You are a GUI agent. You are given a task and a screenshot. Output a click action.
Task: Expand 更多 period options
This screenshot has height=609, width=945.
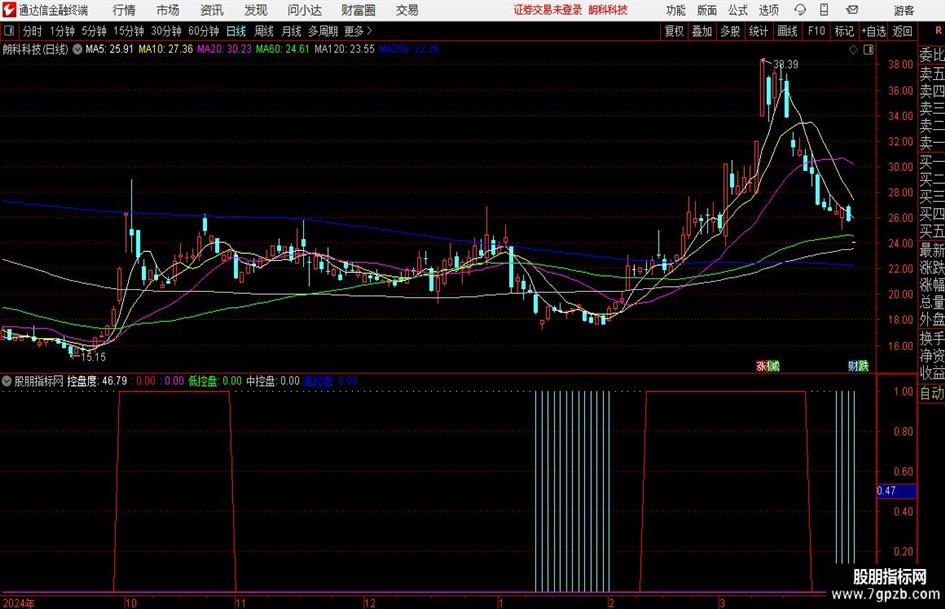click(x=358, y=31)
